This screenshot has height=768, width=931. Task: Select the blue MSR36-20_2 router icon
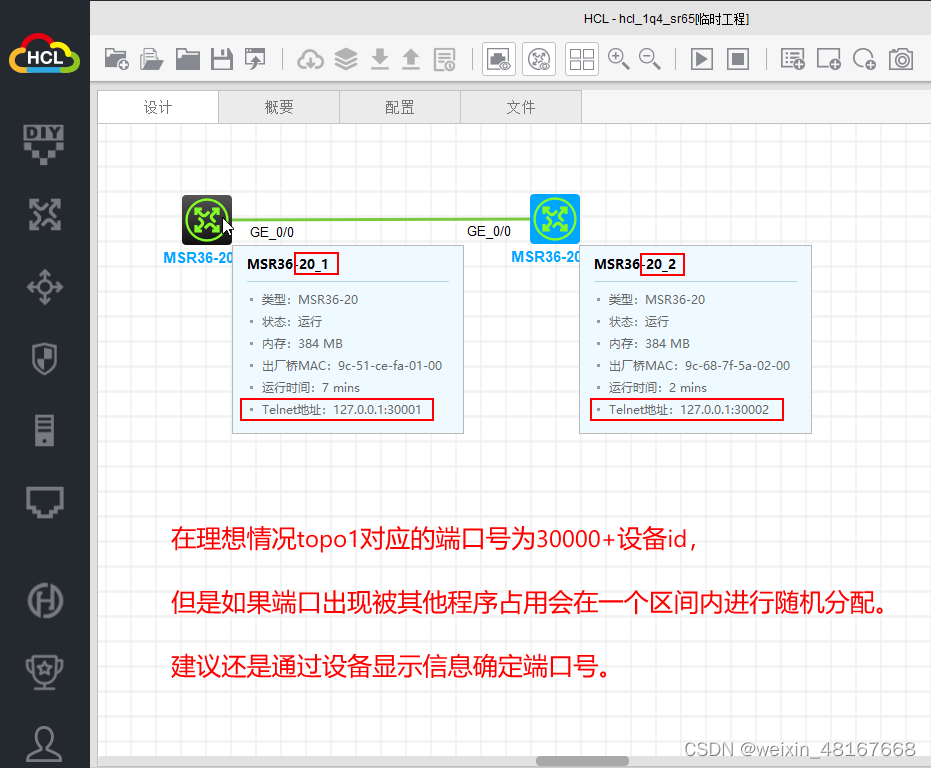[x=555, y=219]
